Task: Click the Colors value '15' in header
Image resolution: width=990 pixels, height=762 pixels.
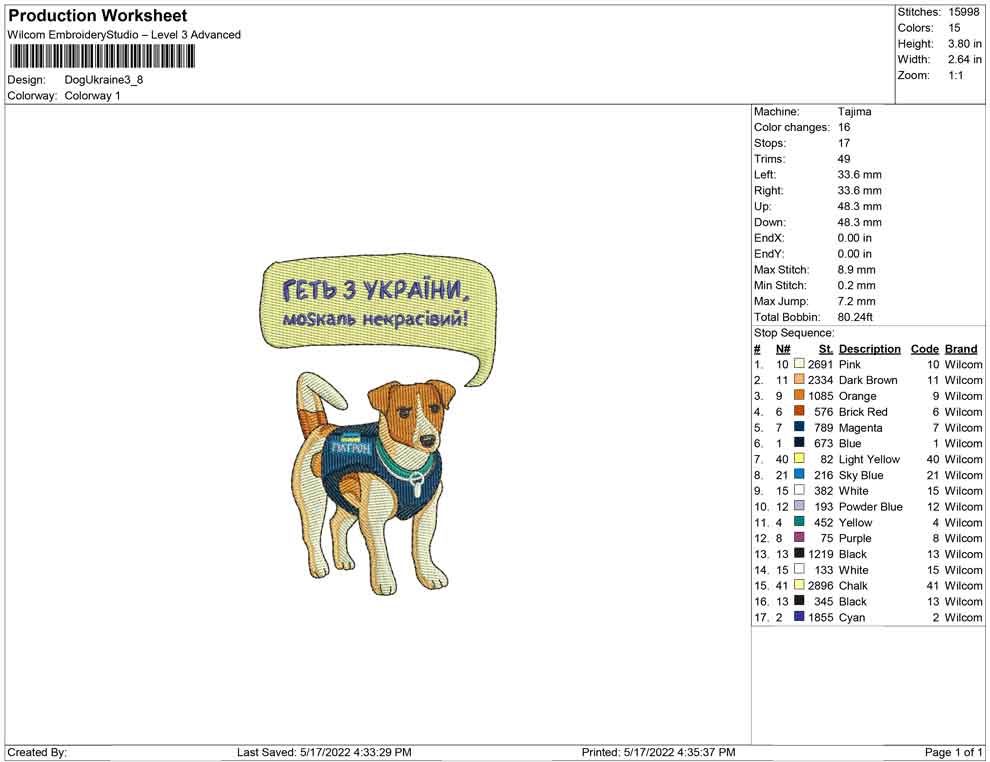Action: 954,28
